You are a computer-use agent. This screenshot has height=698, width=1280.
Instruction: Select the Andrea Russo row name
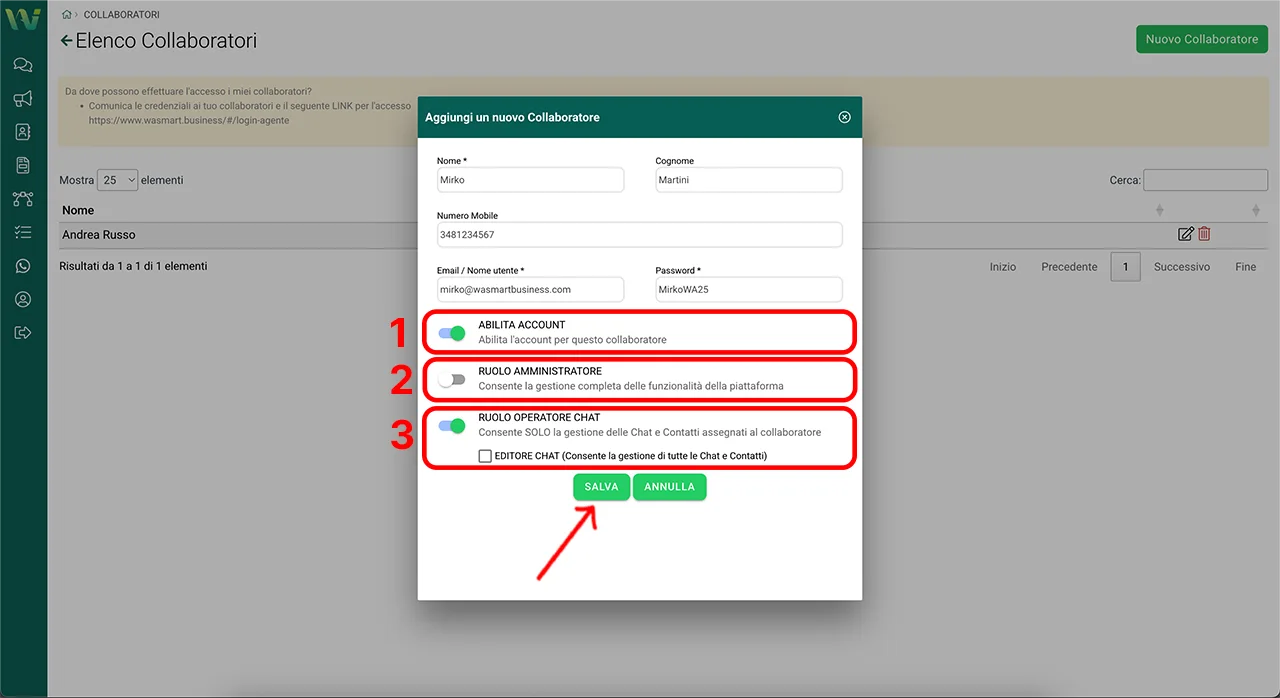click(x=99, y=234)
